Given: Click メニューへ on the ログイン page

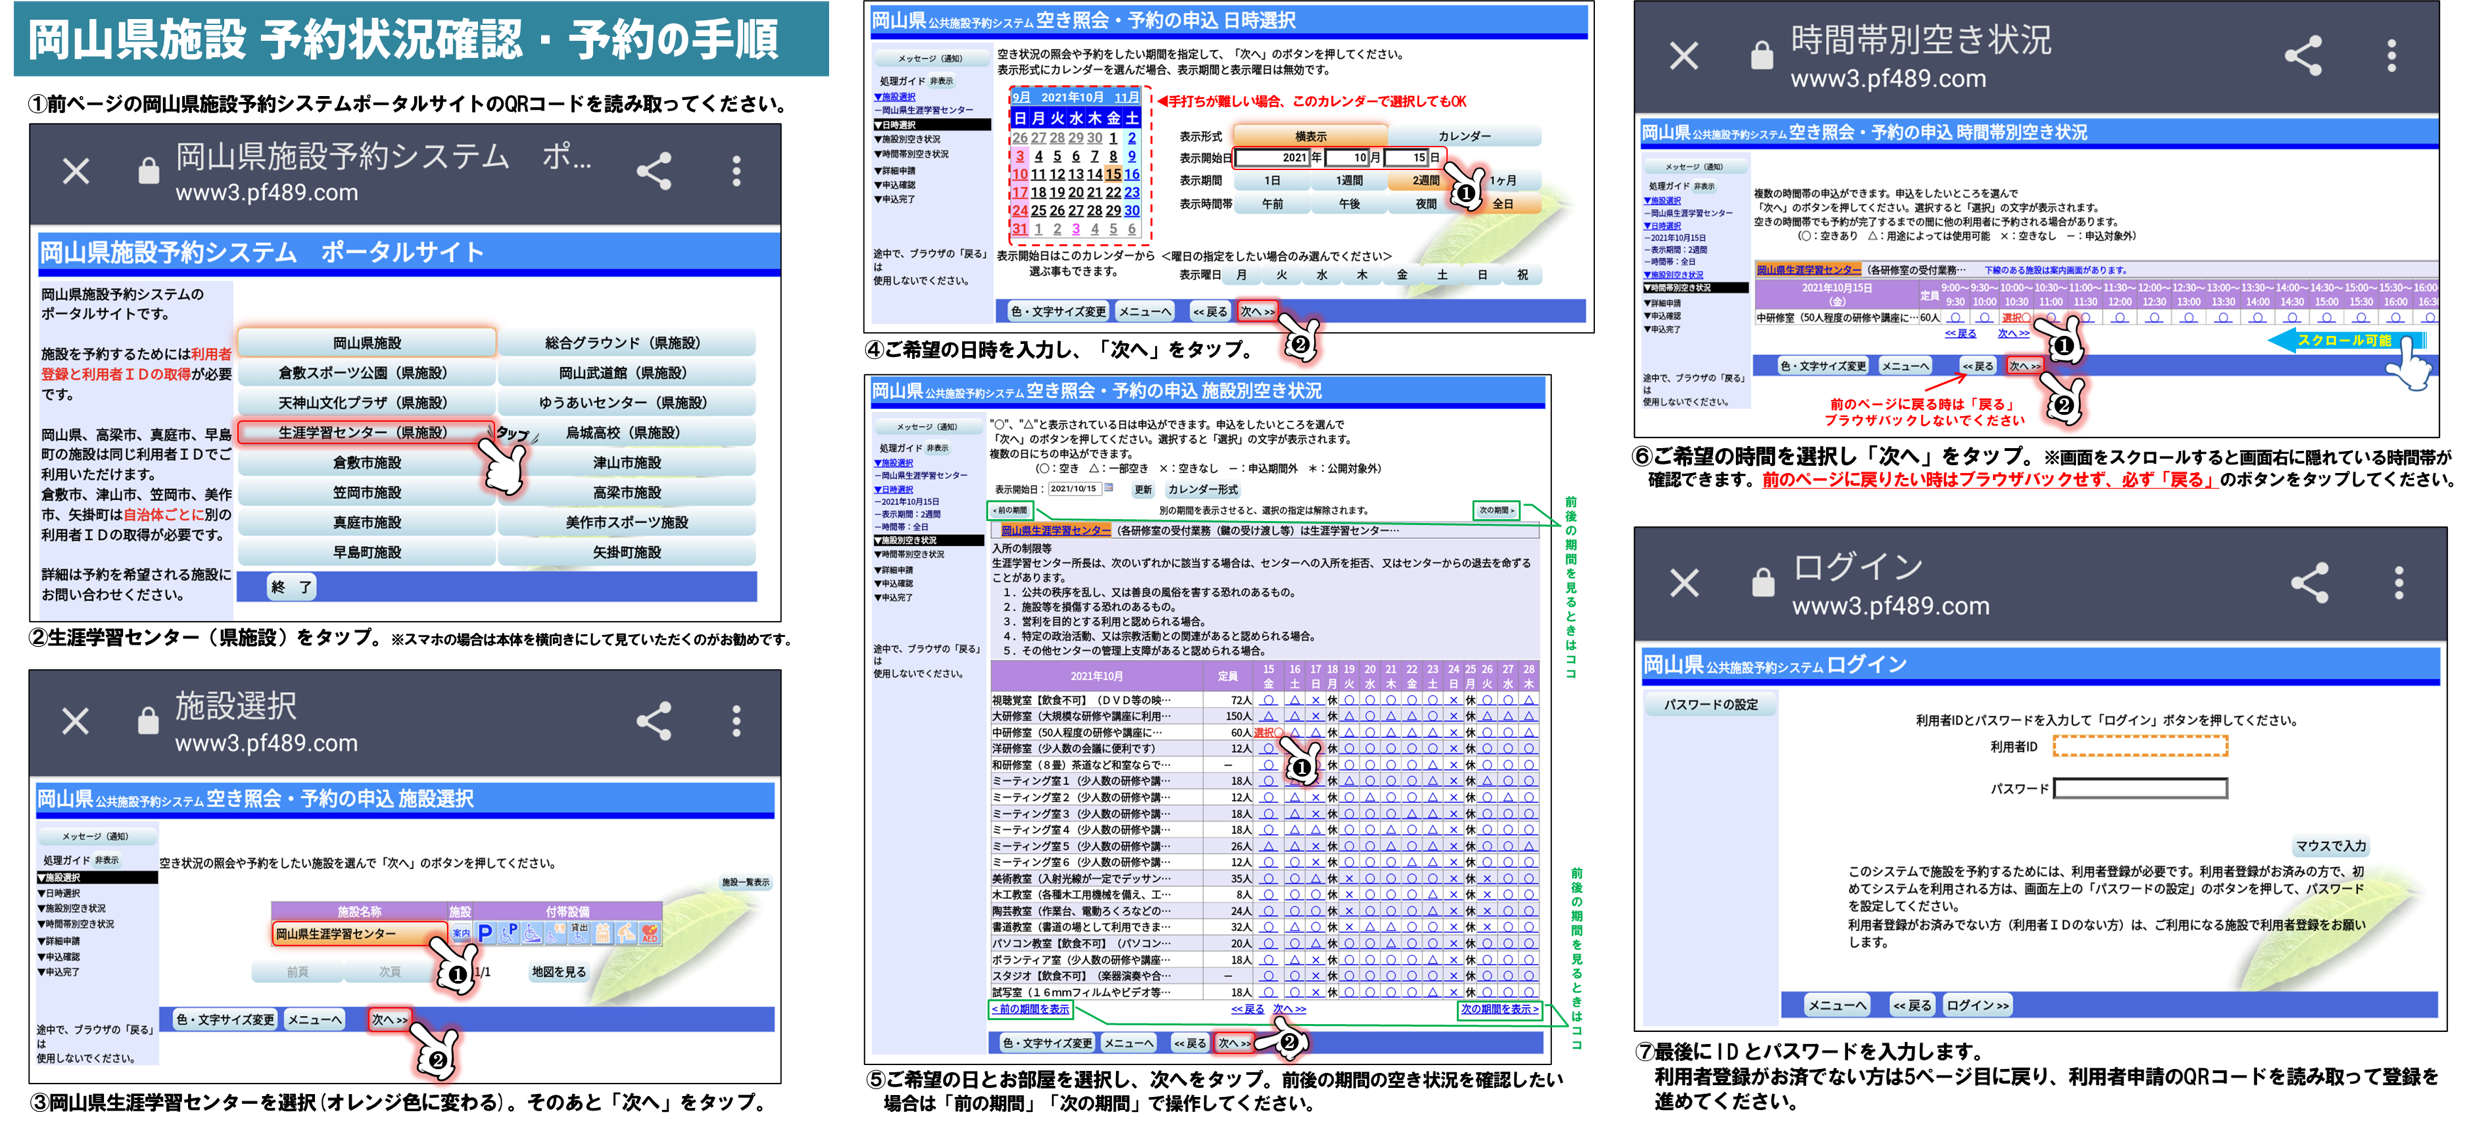Looking at the screenshot, I should (x=1837, y=1005).
